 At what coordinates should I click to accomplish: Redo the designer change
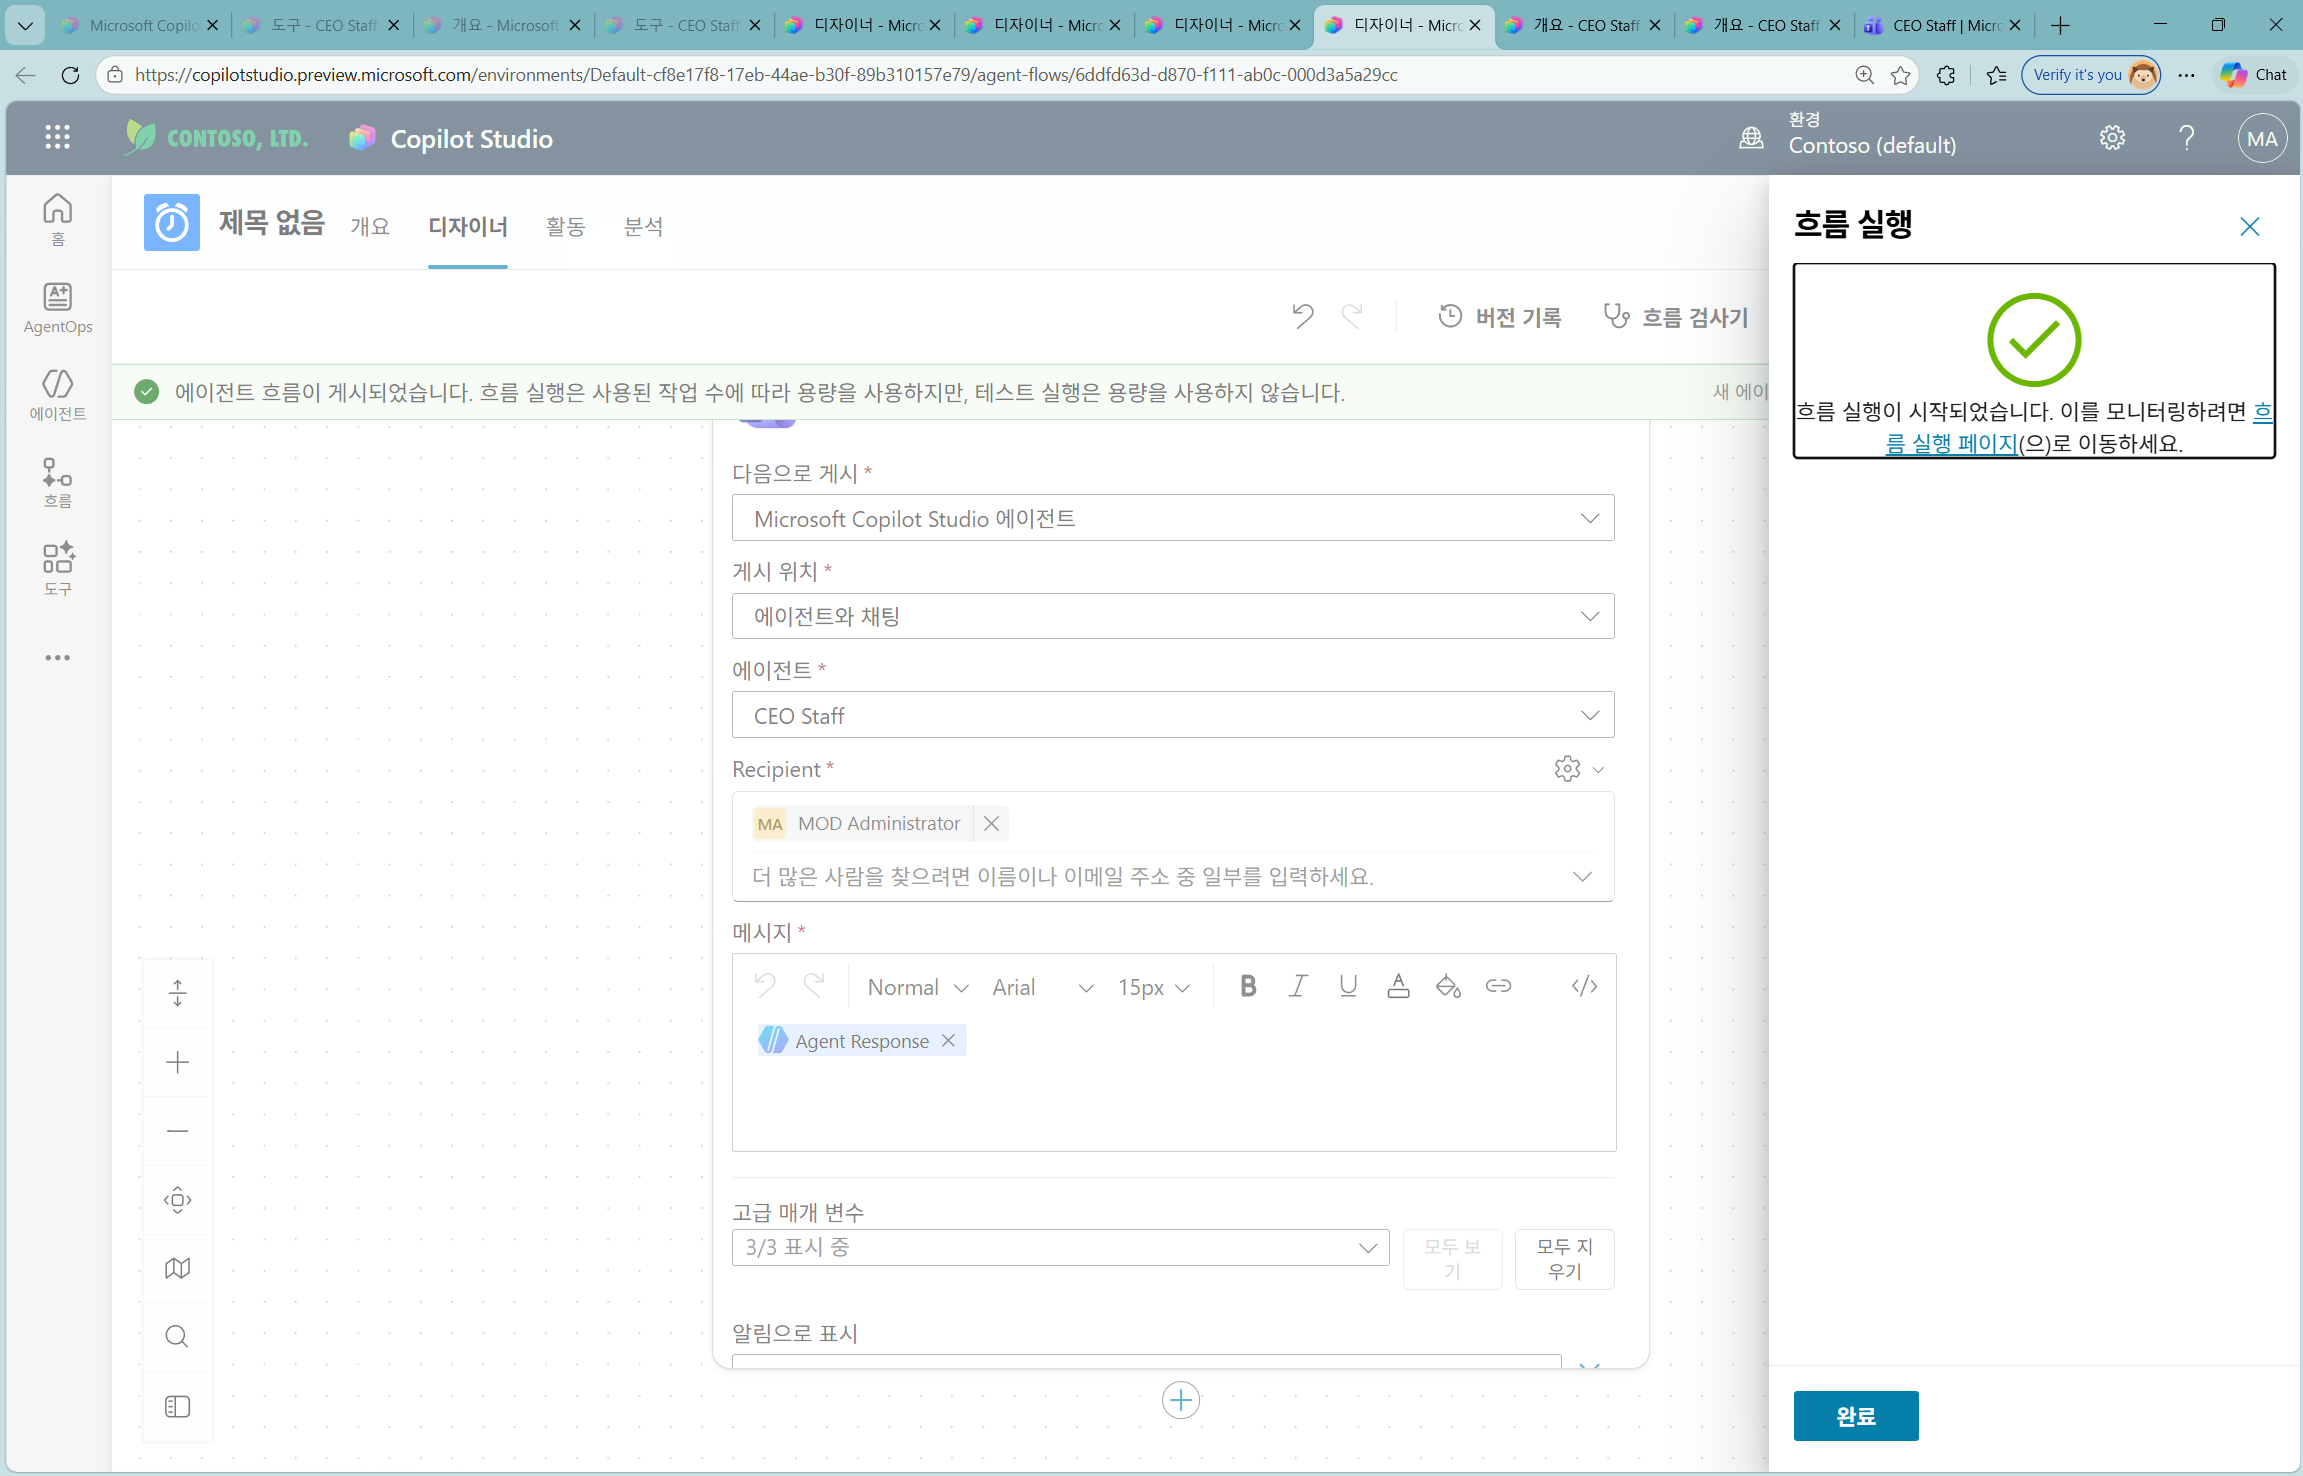point(1352,316)
